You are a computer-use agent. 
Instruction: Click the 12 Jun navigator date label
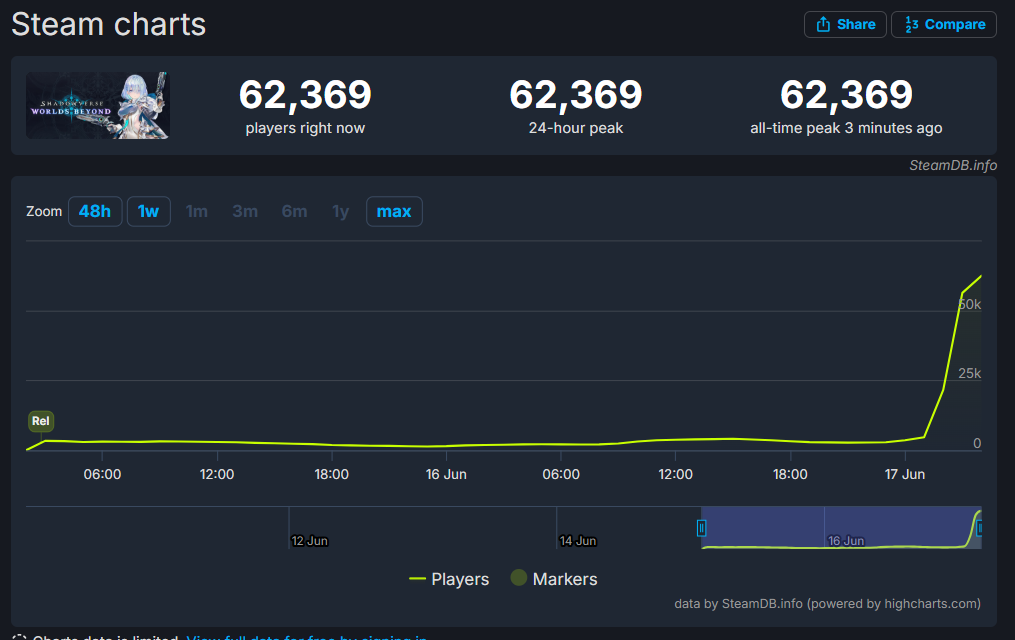tap(309, 541)
